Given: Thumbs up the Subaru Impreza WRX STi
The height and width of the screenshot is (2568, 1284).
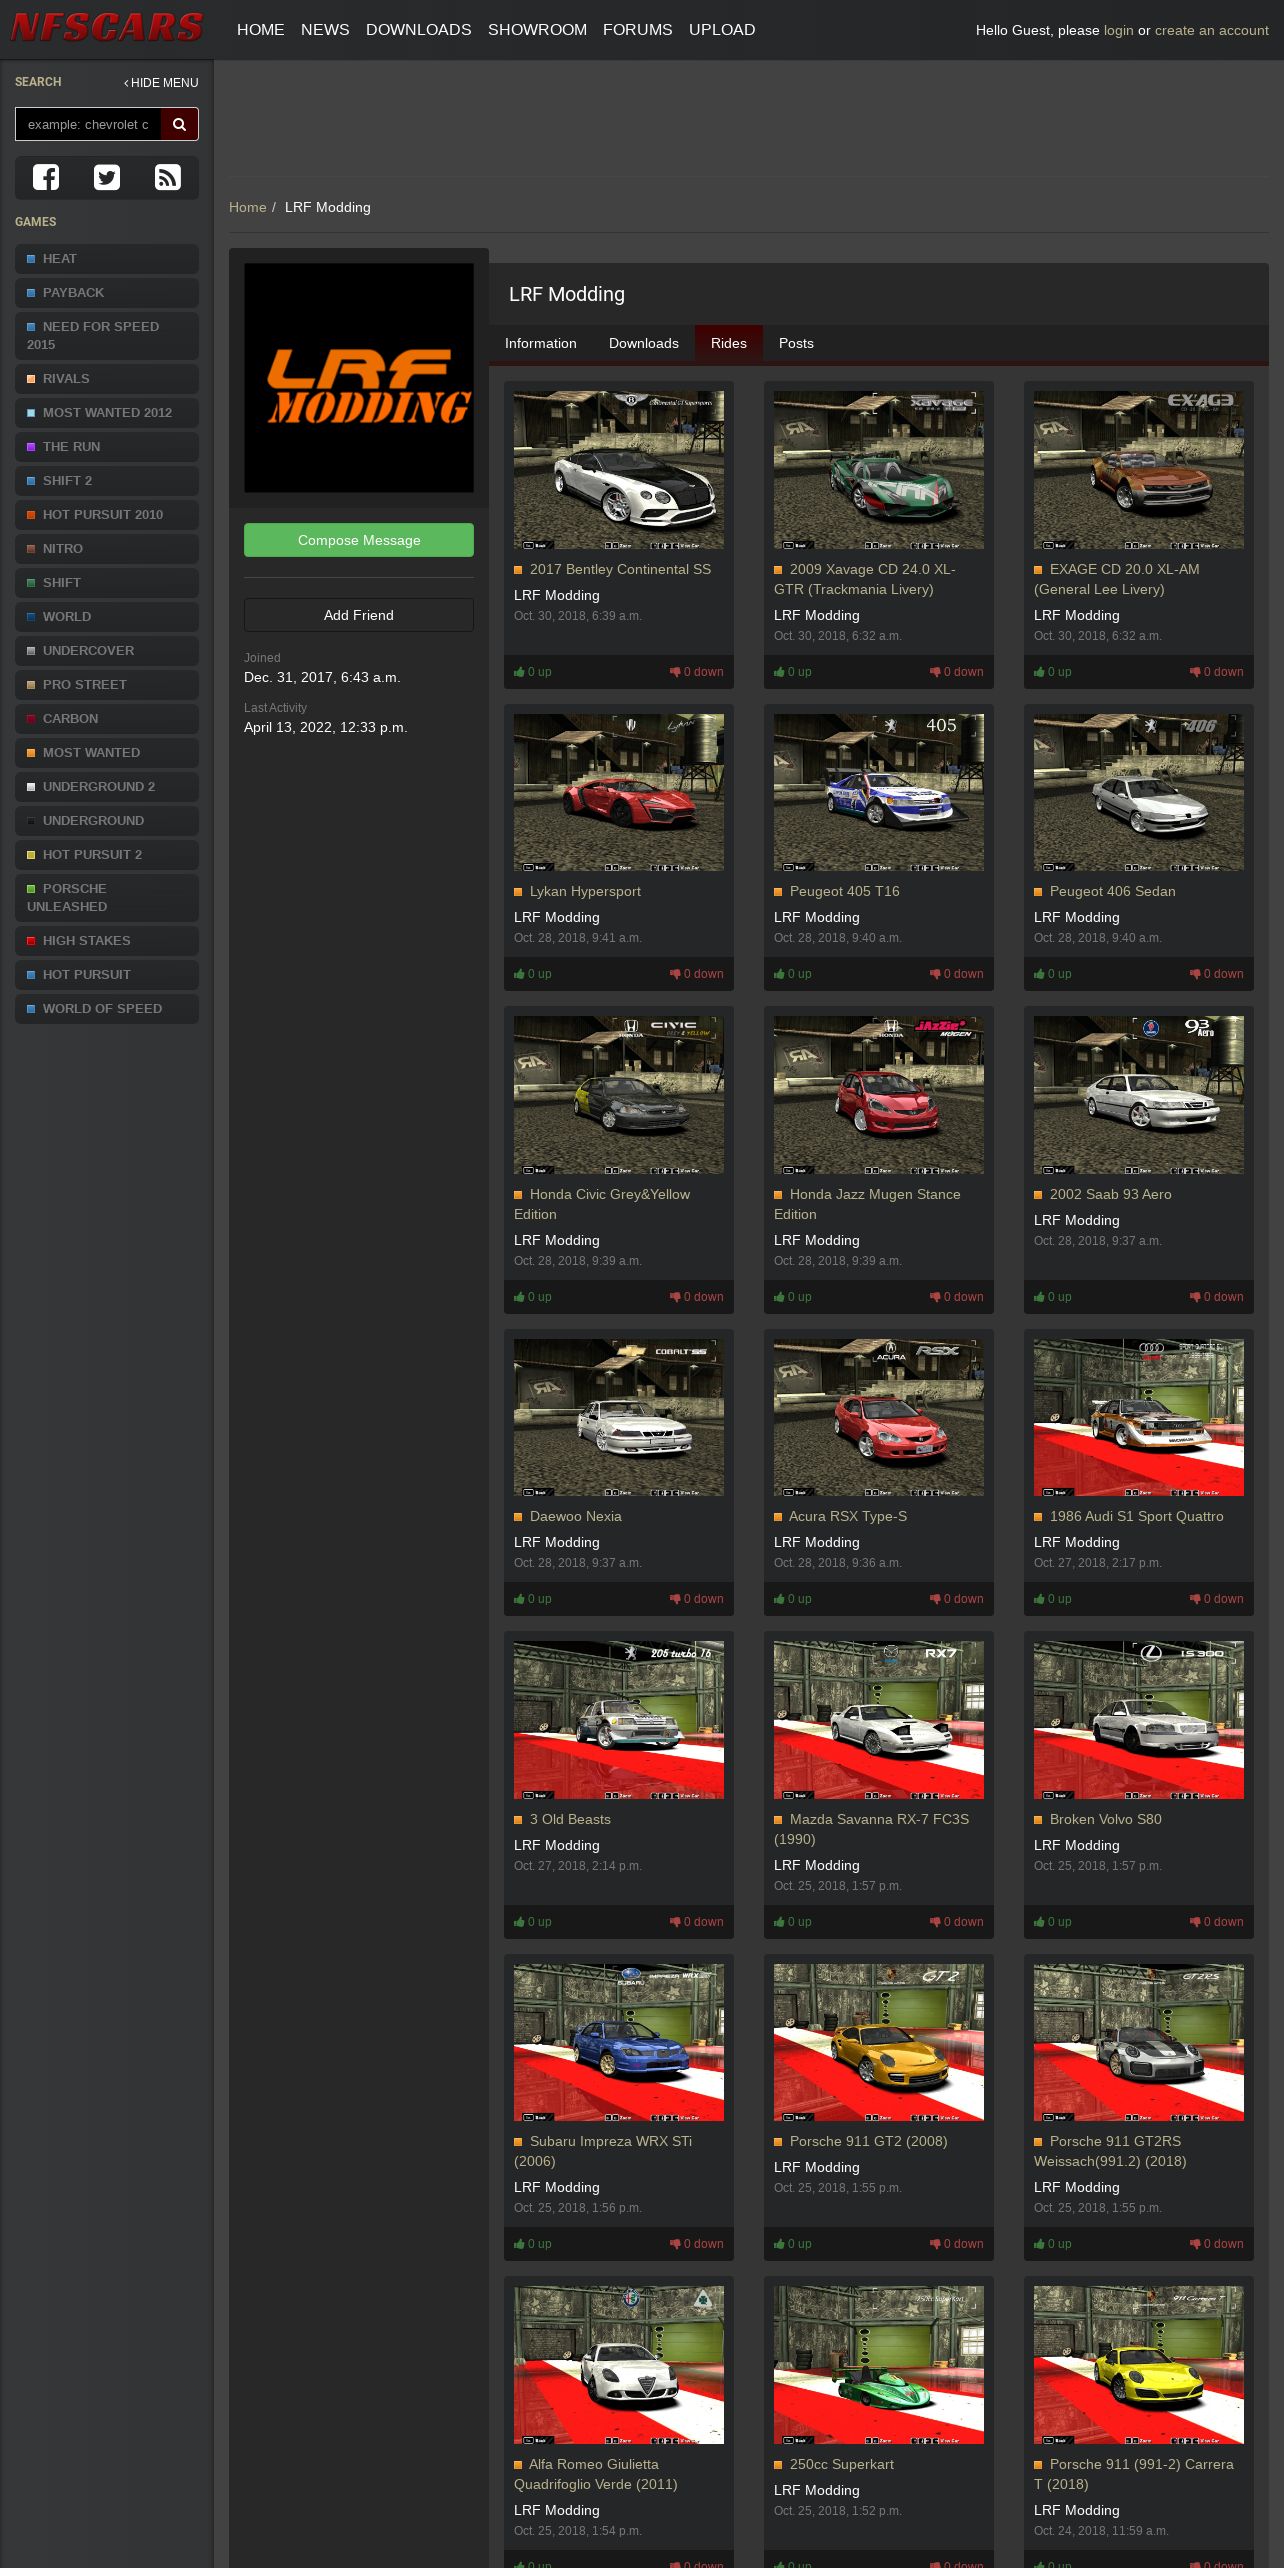Looking at the screenshot, I should 533,2244.
